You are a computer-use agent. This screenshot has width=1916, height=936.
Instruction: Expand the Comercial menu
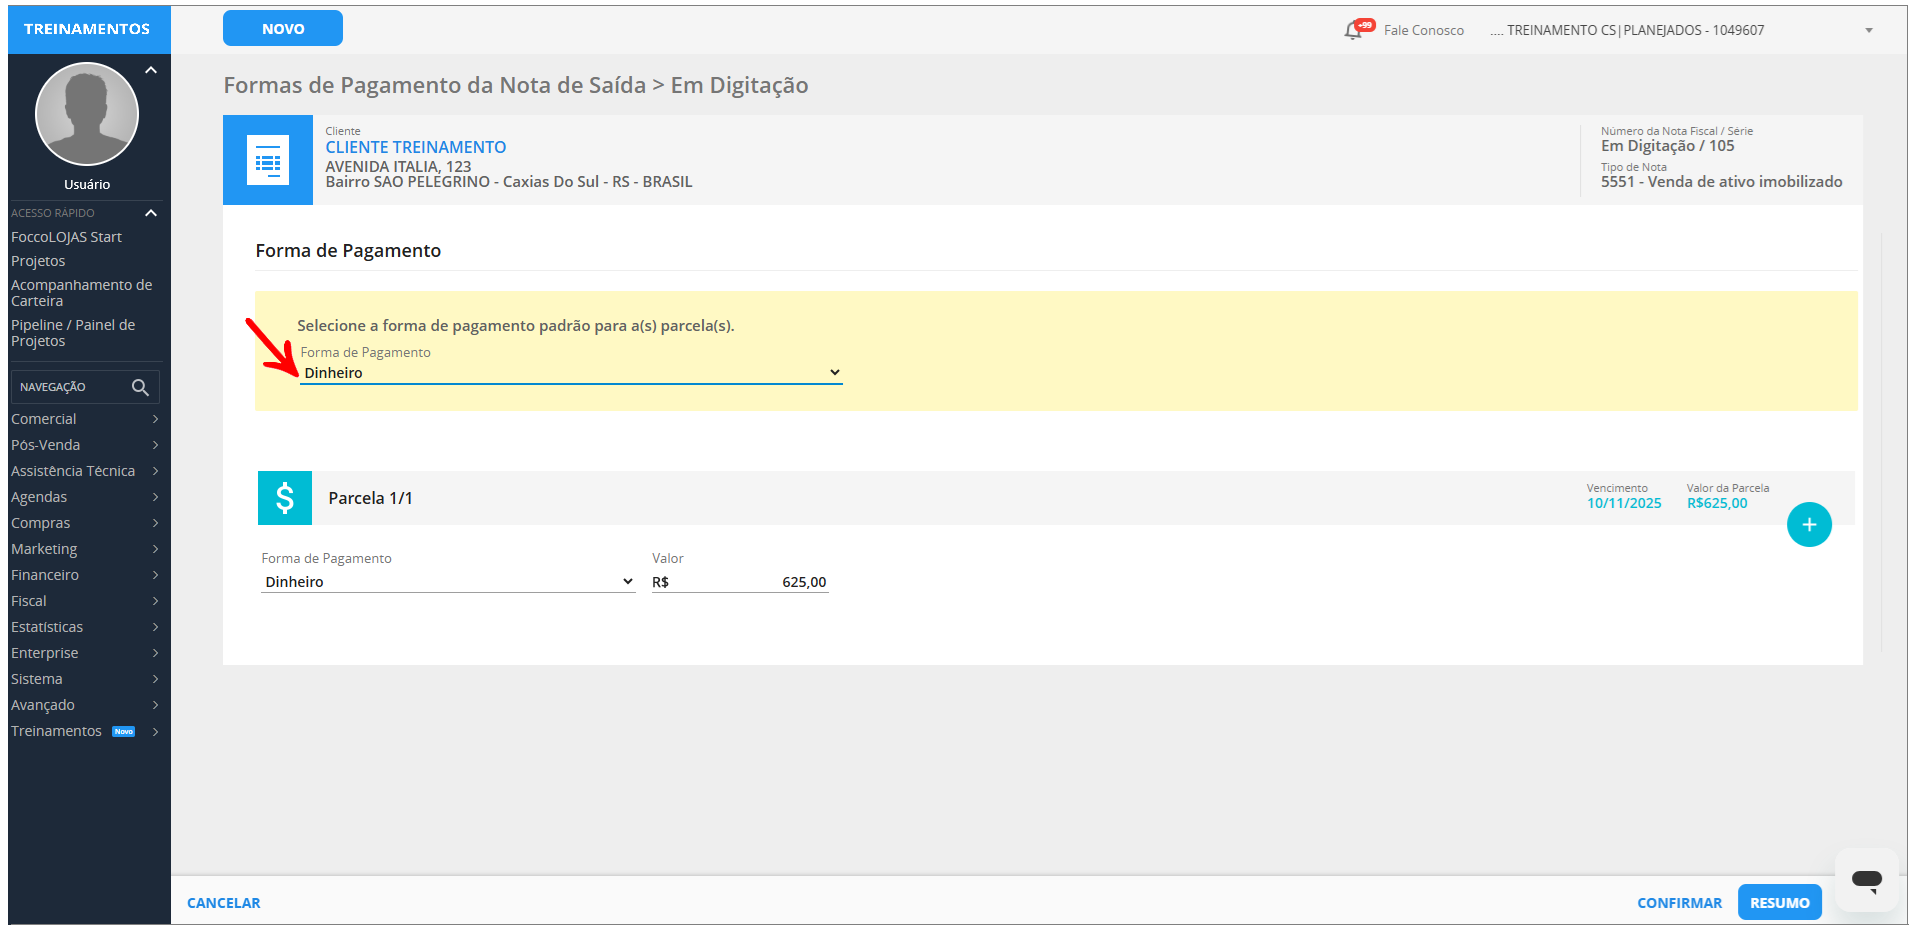point(85,419)
